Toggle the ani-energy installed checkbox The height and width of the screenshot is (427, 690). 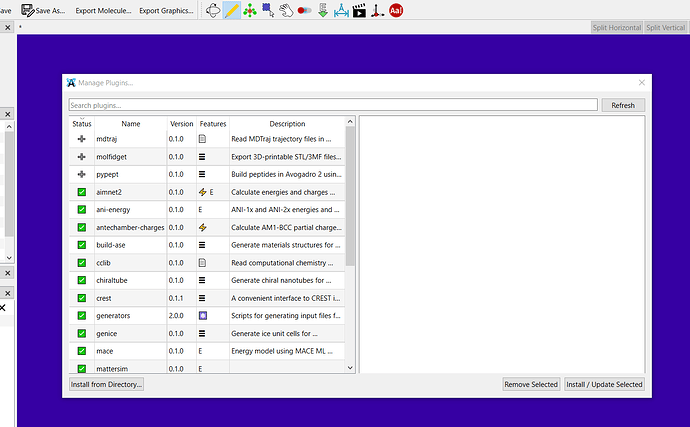(82, 210)
